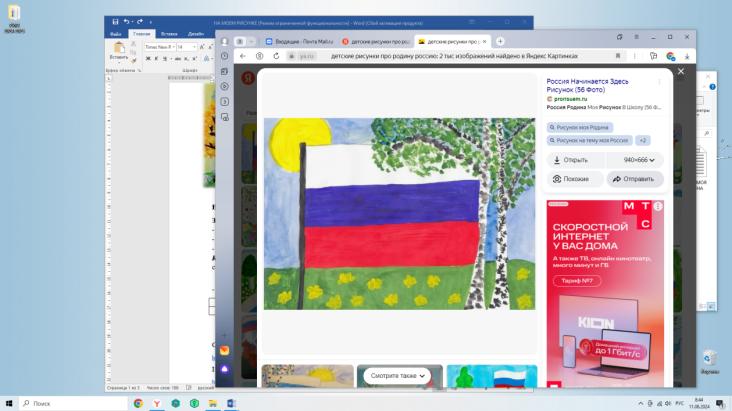Open Yandex Browser from the taskbar
The width and height of the screenshot is (732, 411).
(157, 403)
